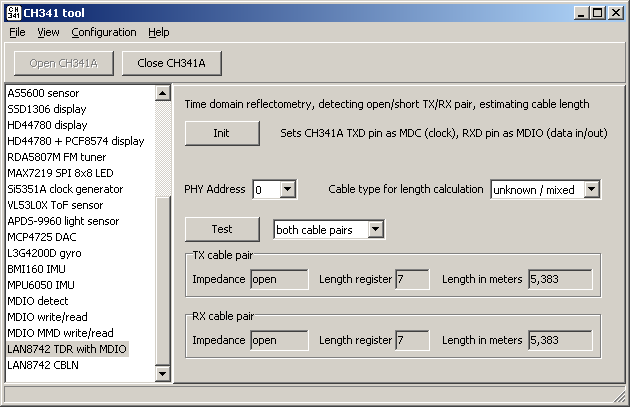Click RX cable pair Impedance field

pyautogui.click(x=279, y=340)
